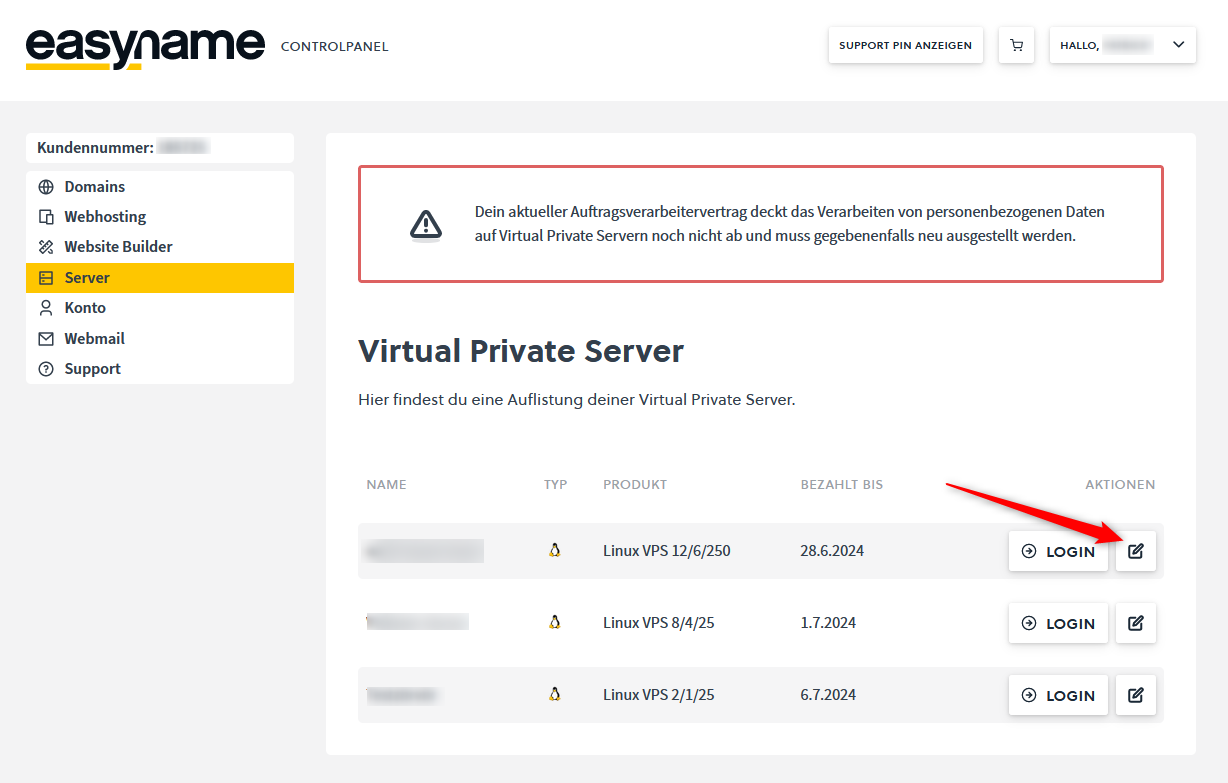Open Webmail in the sidebar
The image size is (1228, 783).
click(x=160, y=339)
